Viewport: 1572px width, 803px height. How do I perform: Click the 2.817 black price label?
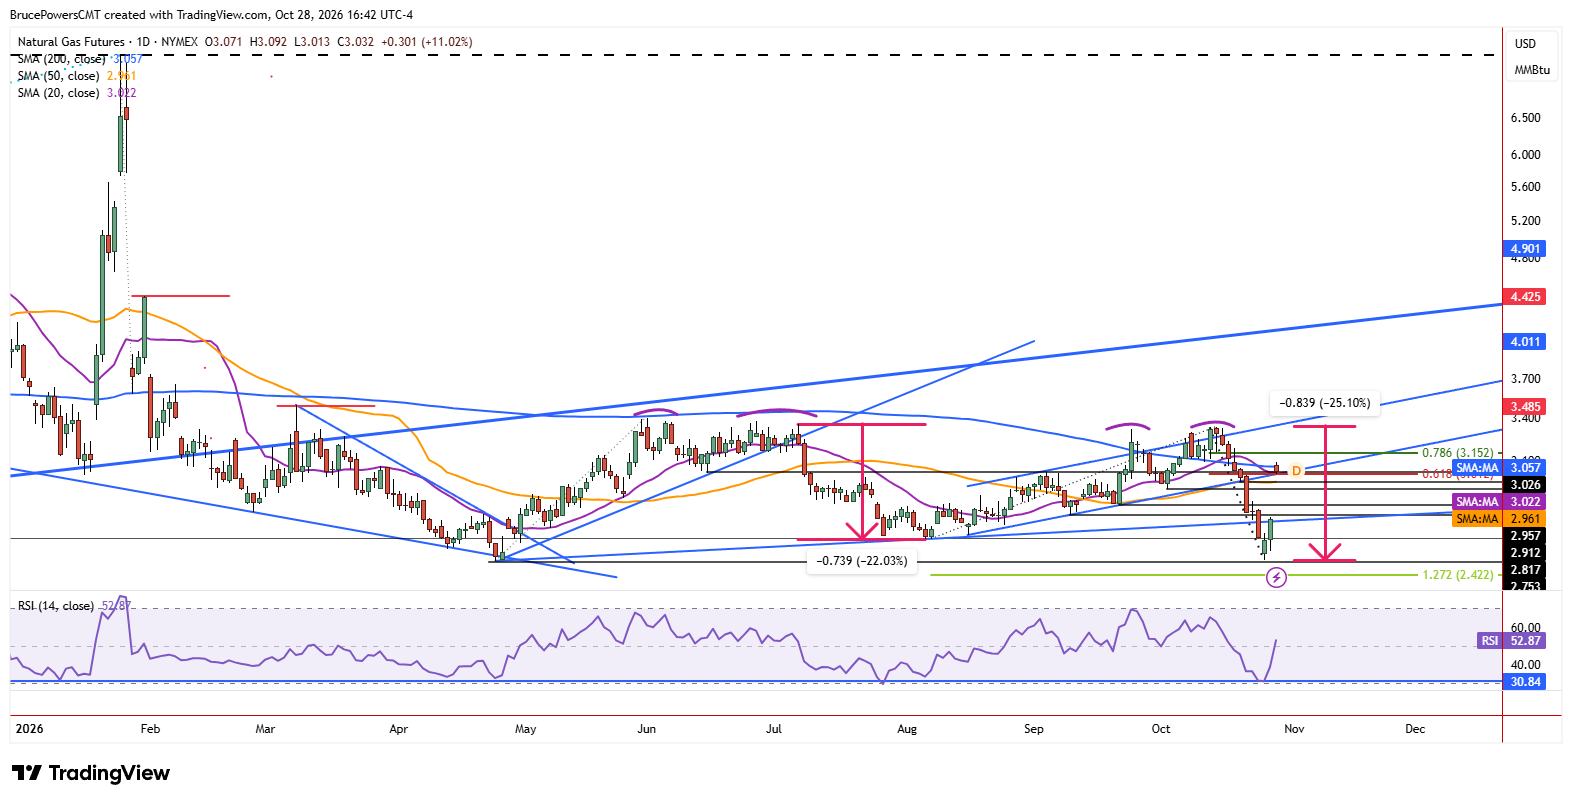pos(1525,570)
